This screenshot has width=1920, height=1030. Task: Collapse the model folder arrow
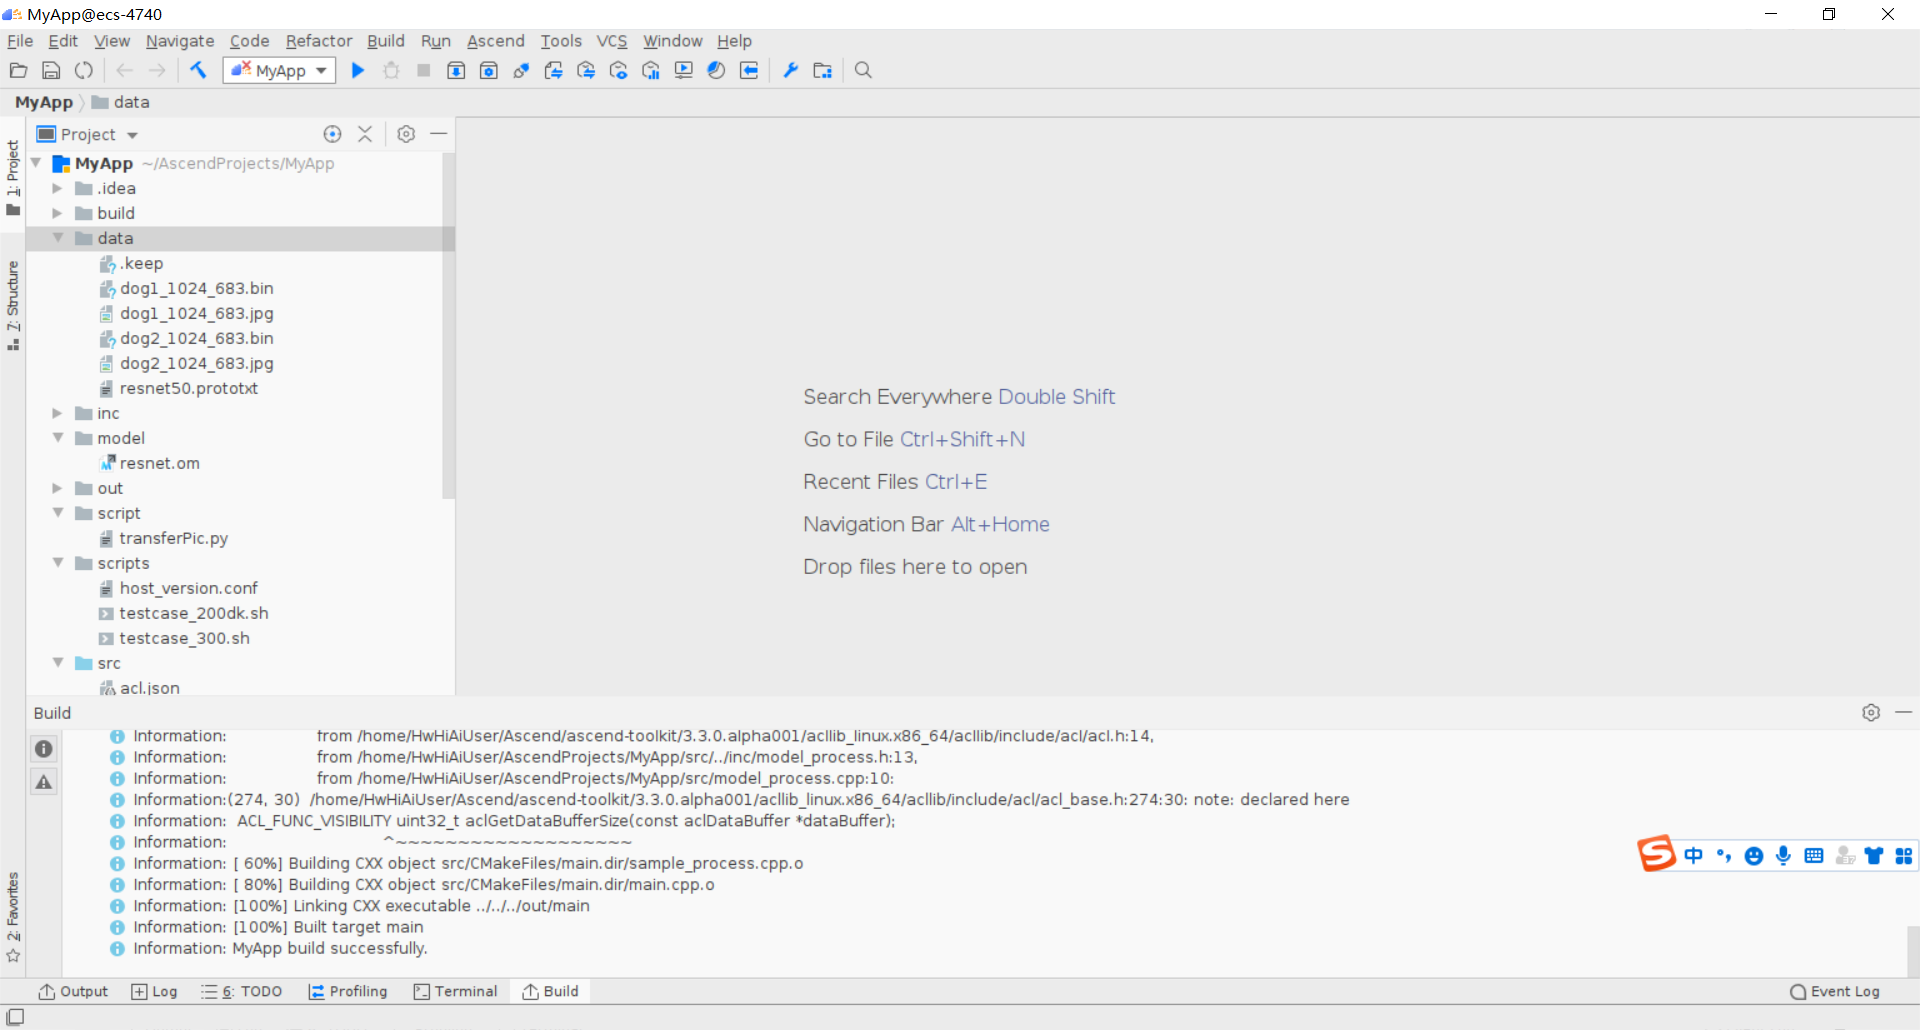pos(58,438)
